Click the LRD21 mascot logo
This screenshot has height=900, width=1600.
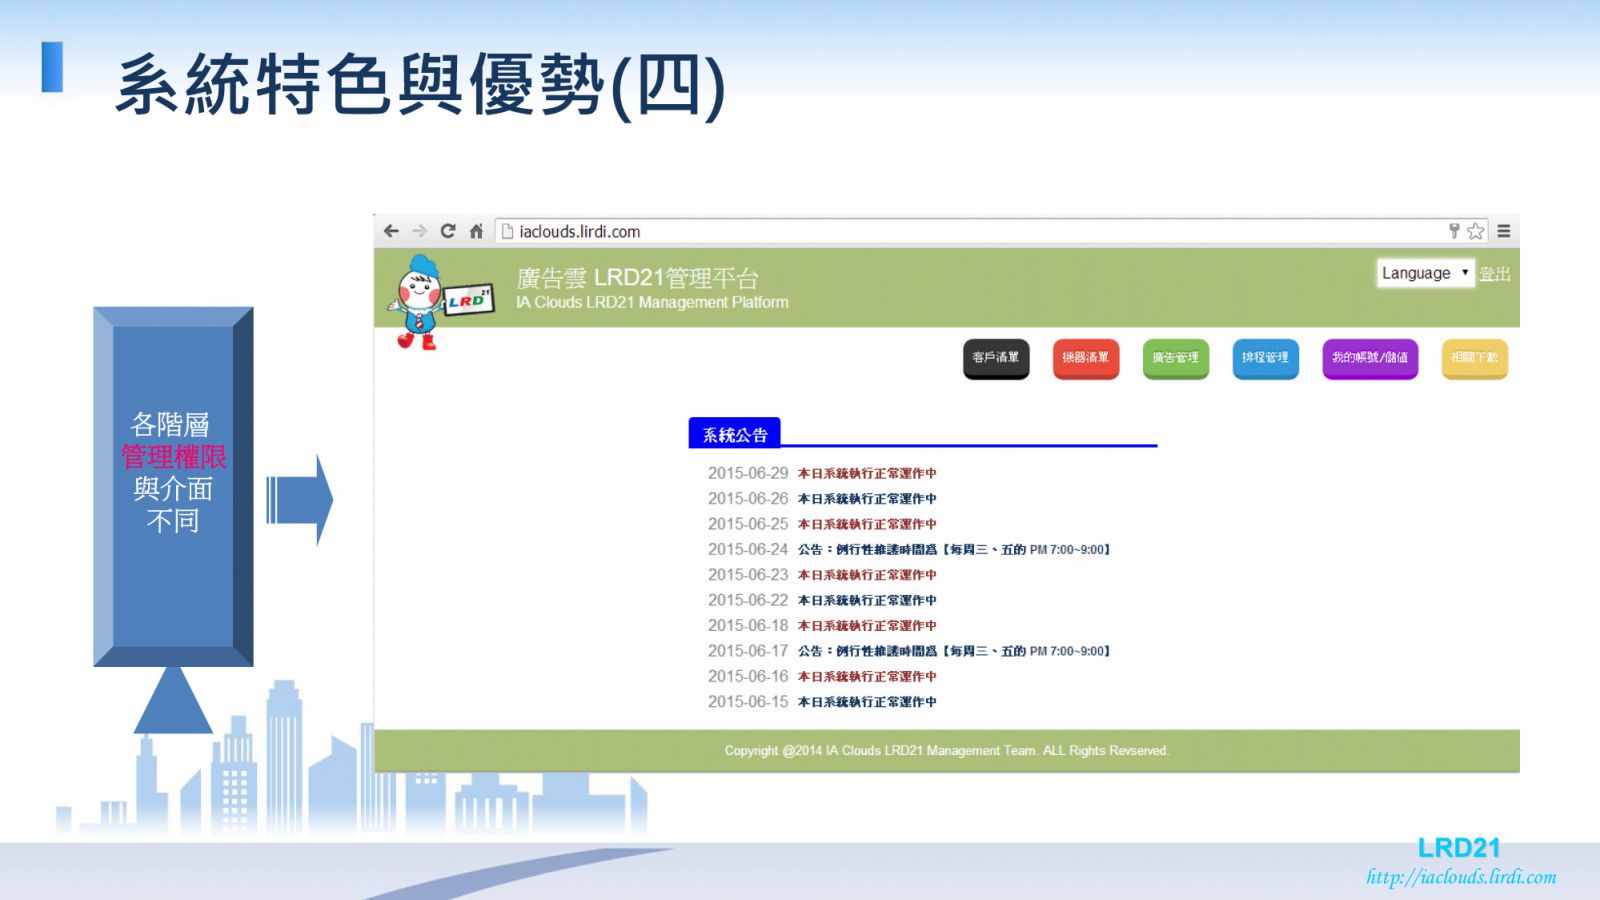click(439, 302)
